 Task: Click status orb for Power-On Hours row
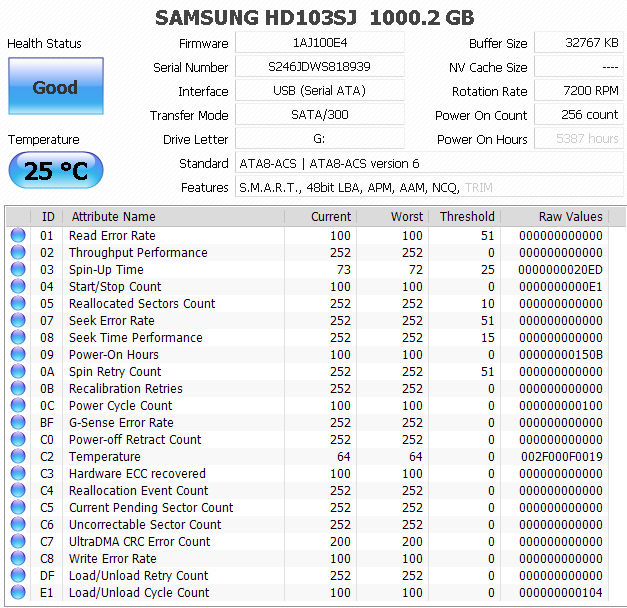[18, 354]
